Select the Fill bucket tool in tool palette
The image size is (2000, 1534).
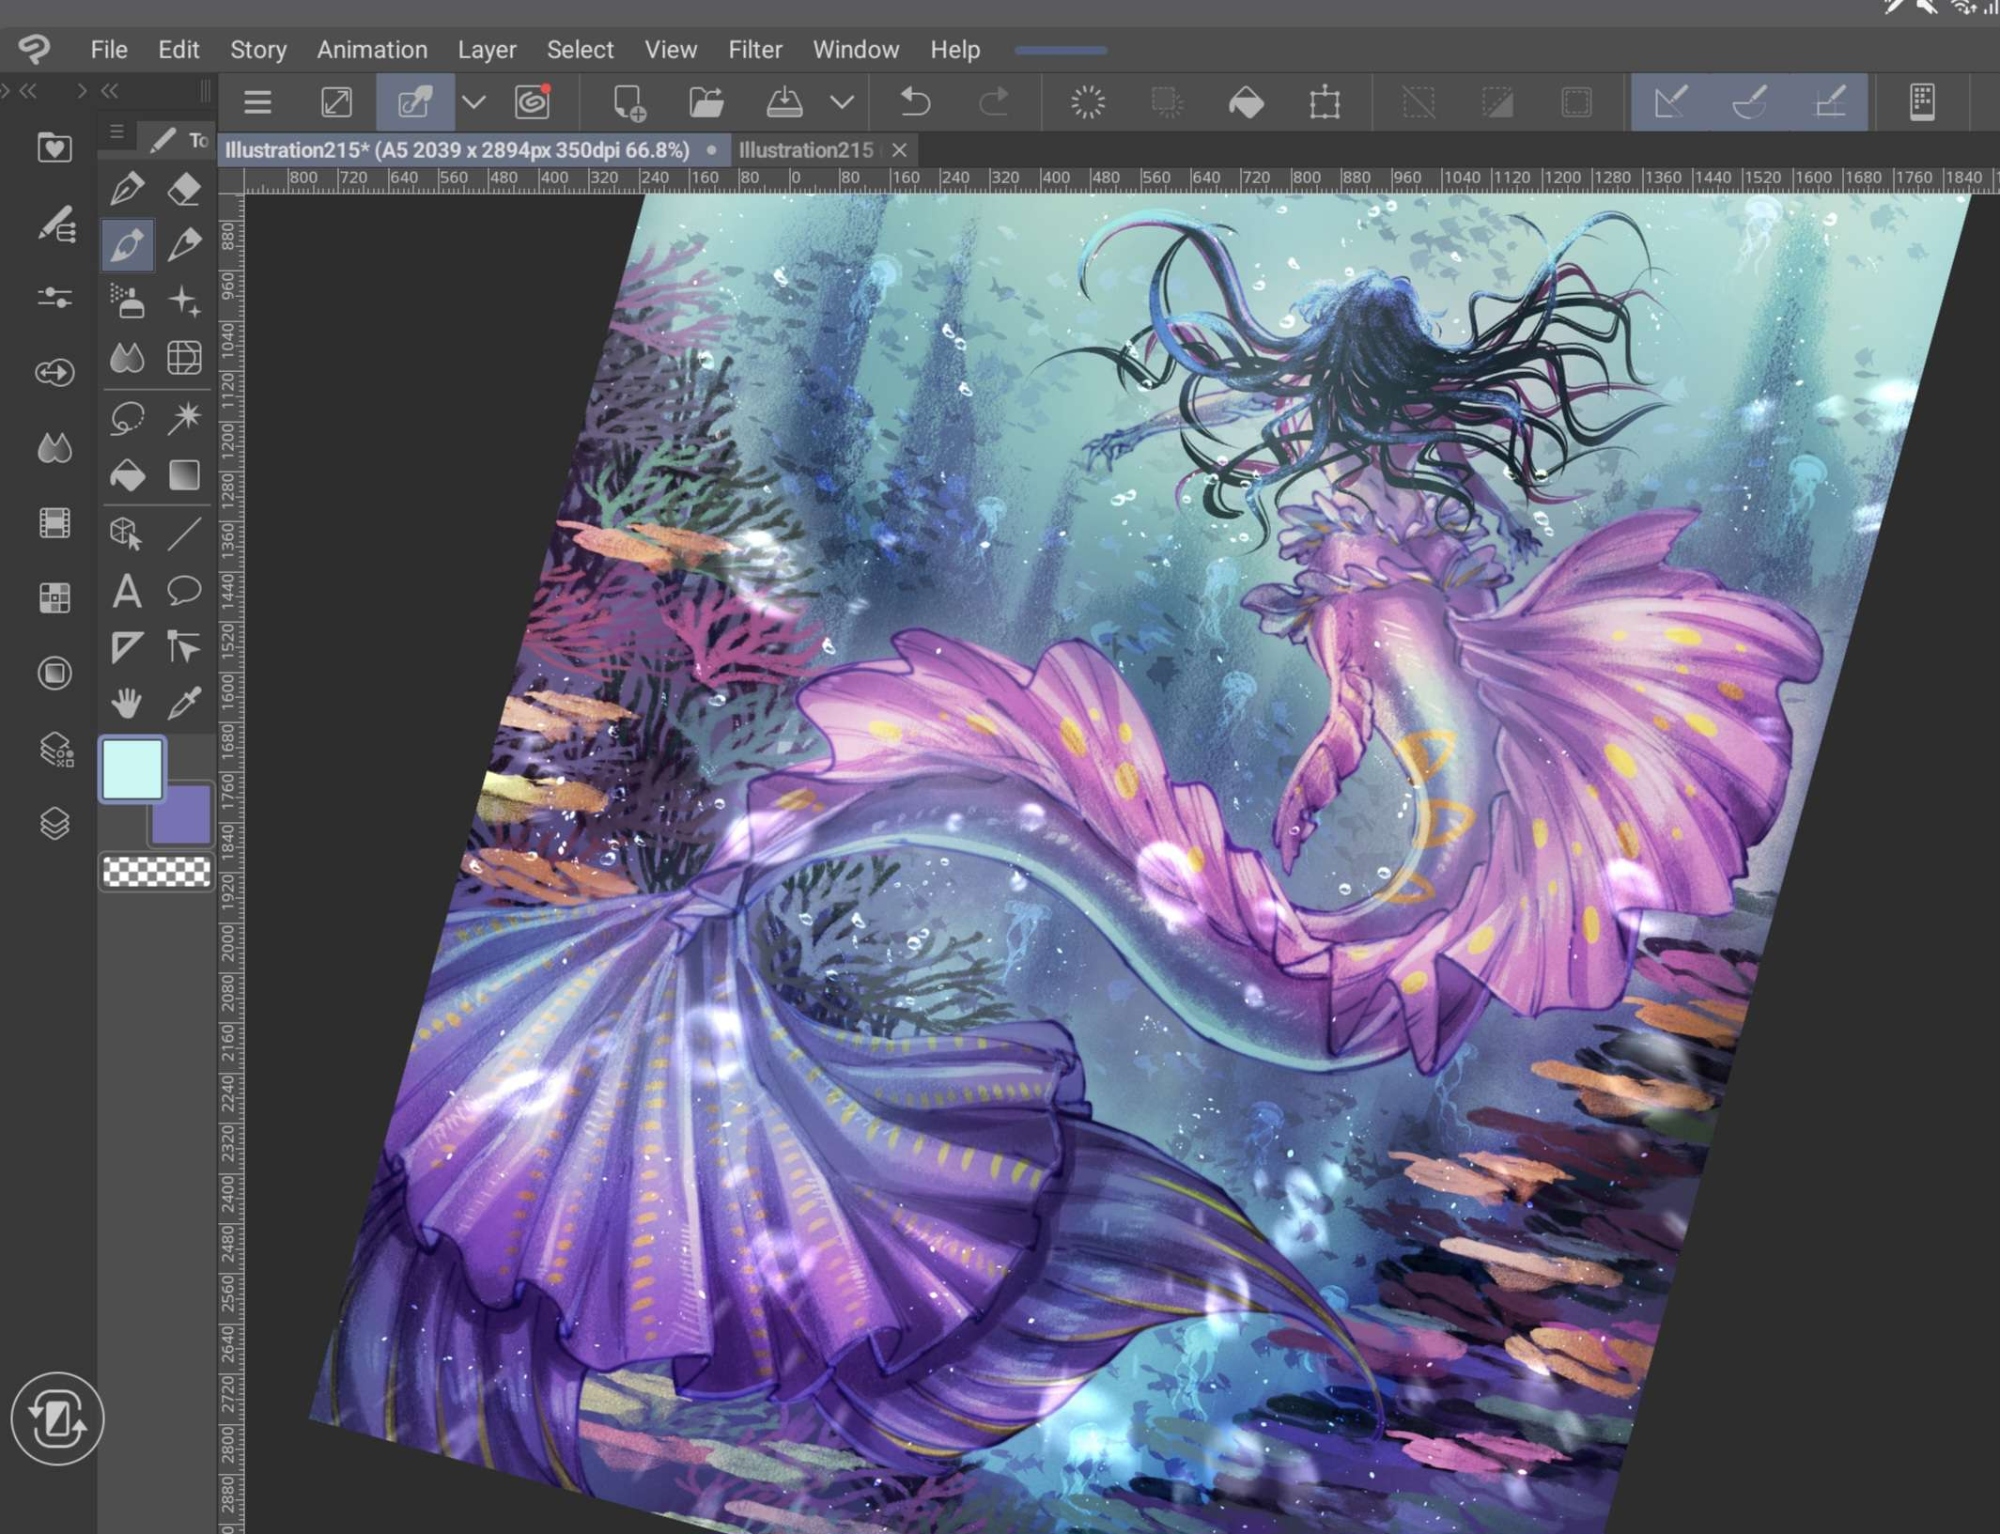127,475
